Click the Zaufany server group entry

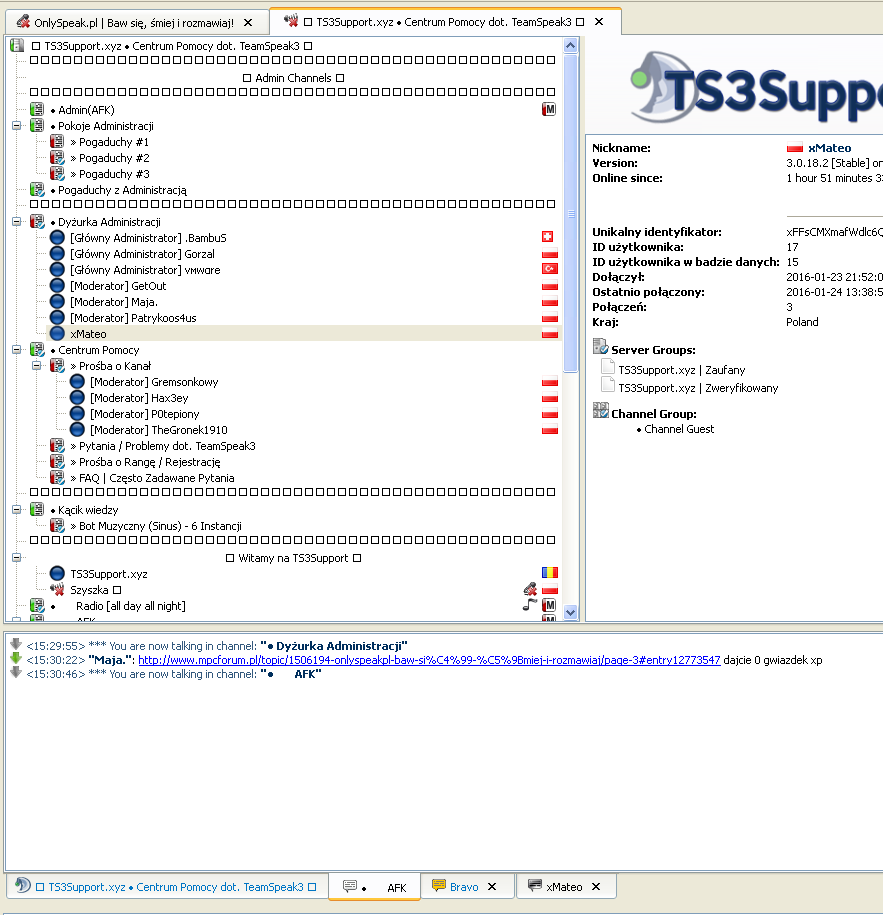[x=681, y=370]
